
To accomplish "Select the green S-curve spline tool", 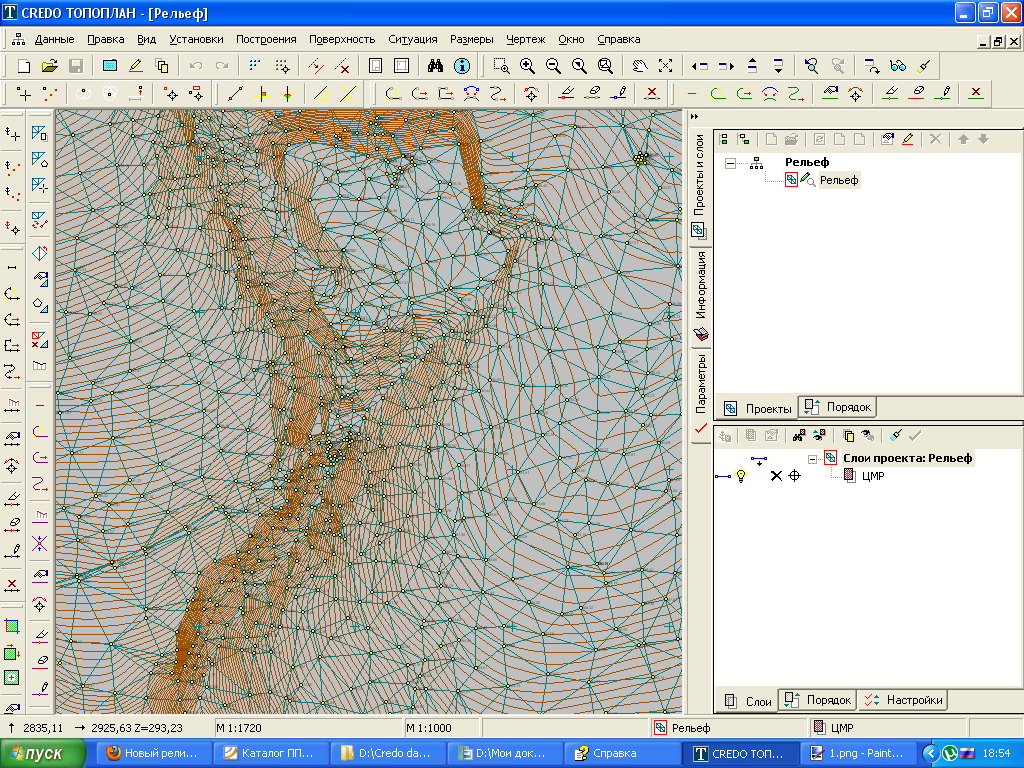I will [x=795, y=94].
